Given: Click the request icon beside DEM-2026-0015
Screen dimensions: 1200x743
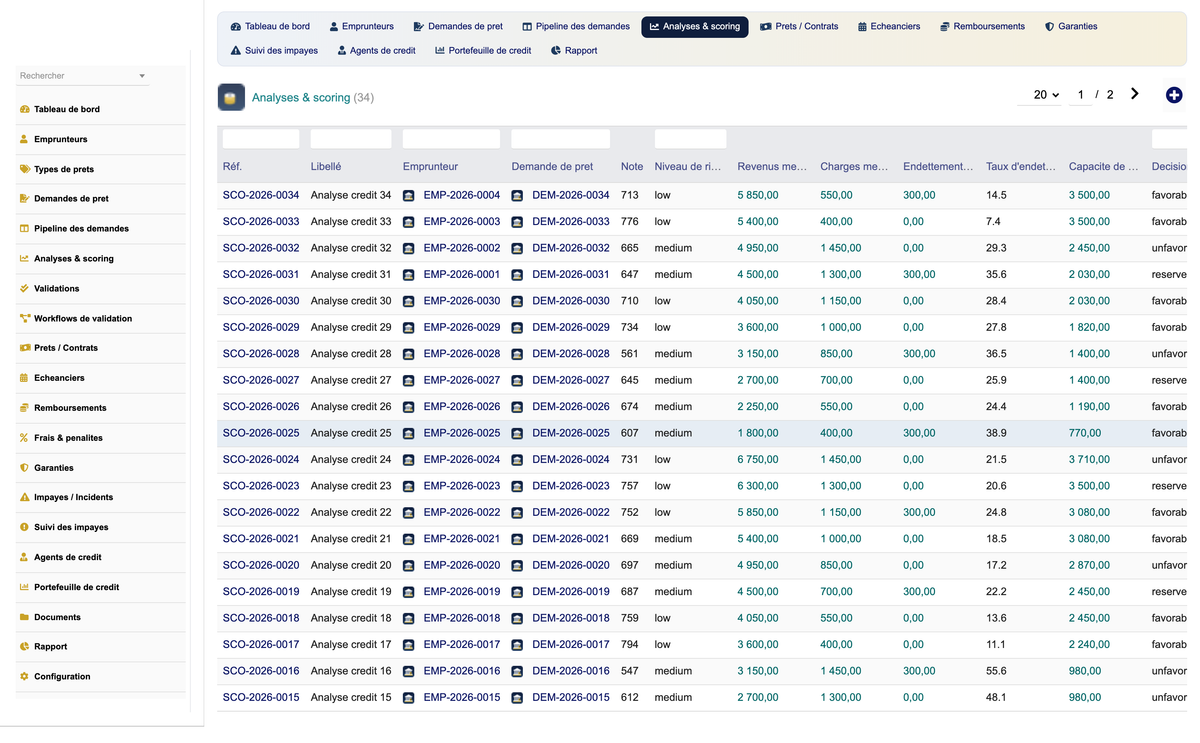Looking at the screenshot, I should pos(517,697).
